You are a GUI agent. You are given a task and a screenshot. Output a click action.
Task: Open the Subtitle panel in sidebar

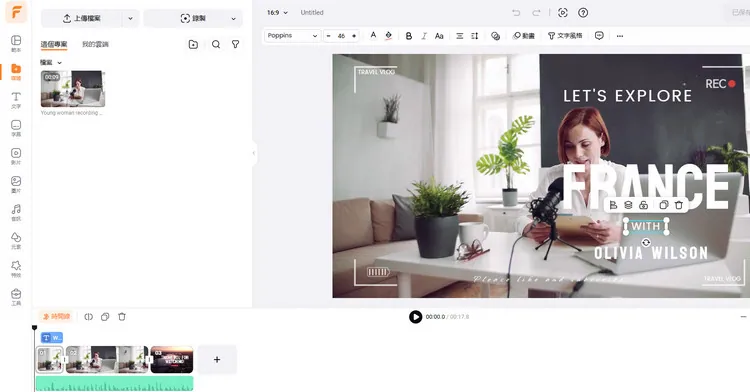click(16, 128)
